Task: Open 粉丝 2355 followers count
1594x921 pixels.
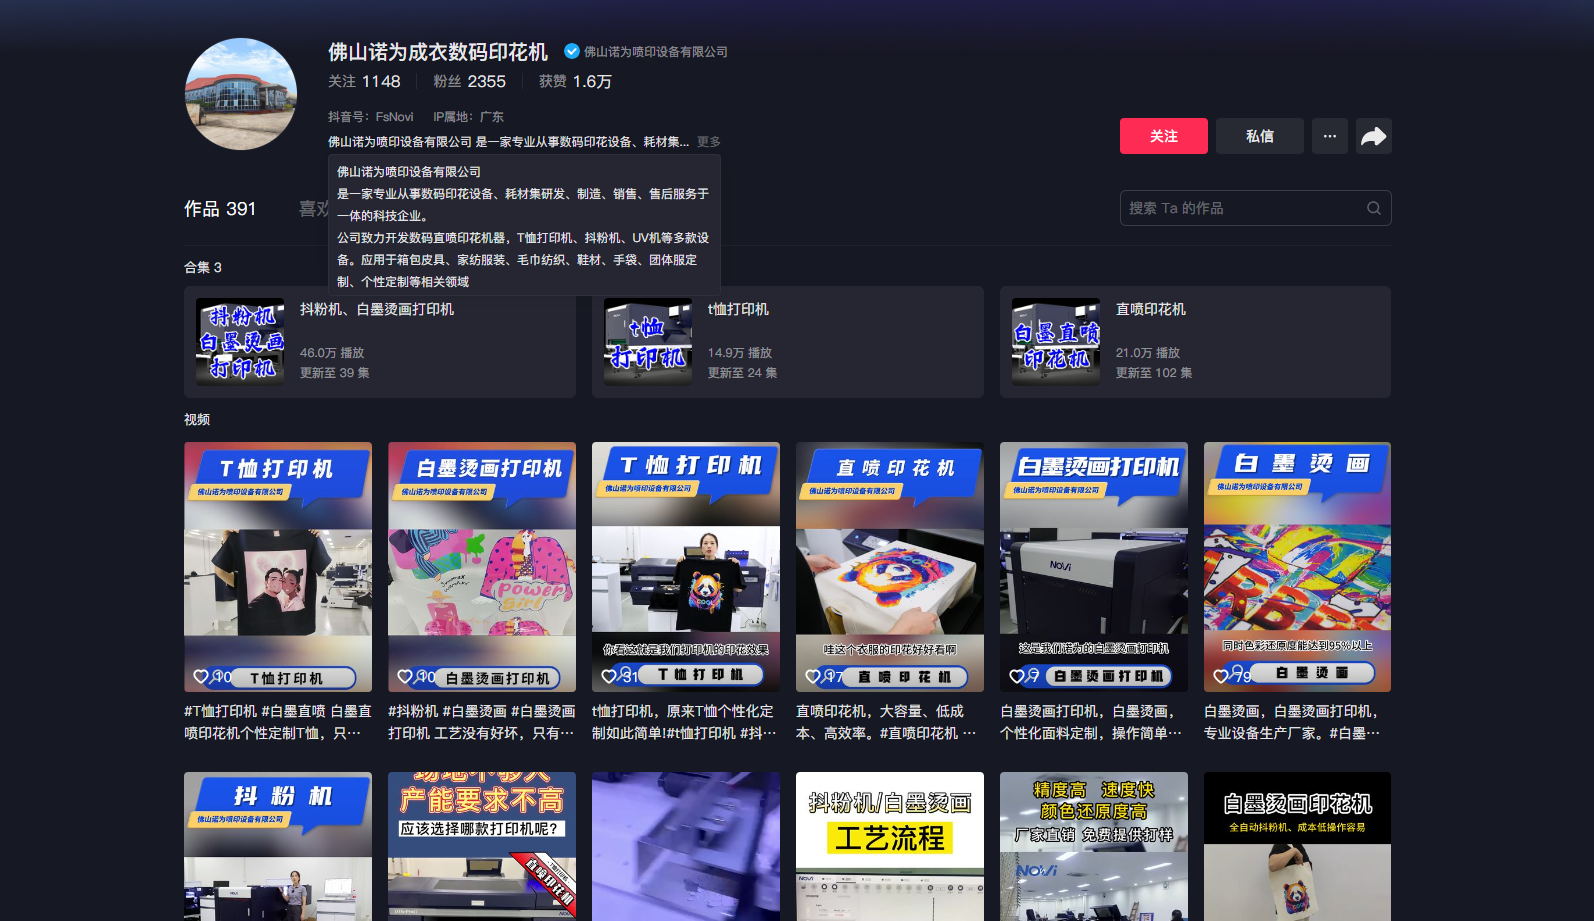Action: pos(469,81)
